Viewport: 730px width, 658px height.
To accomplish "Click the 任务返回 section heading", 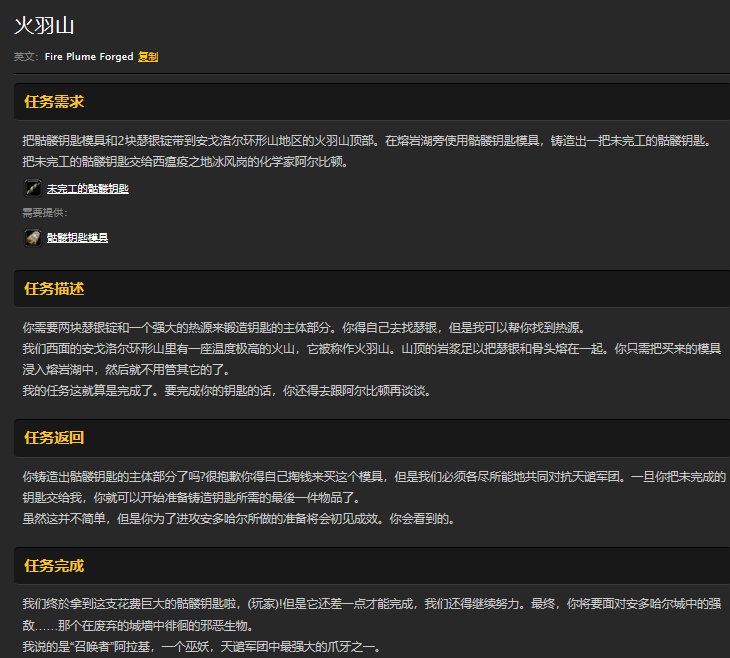I will point(54,438).
